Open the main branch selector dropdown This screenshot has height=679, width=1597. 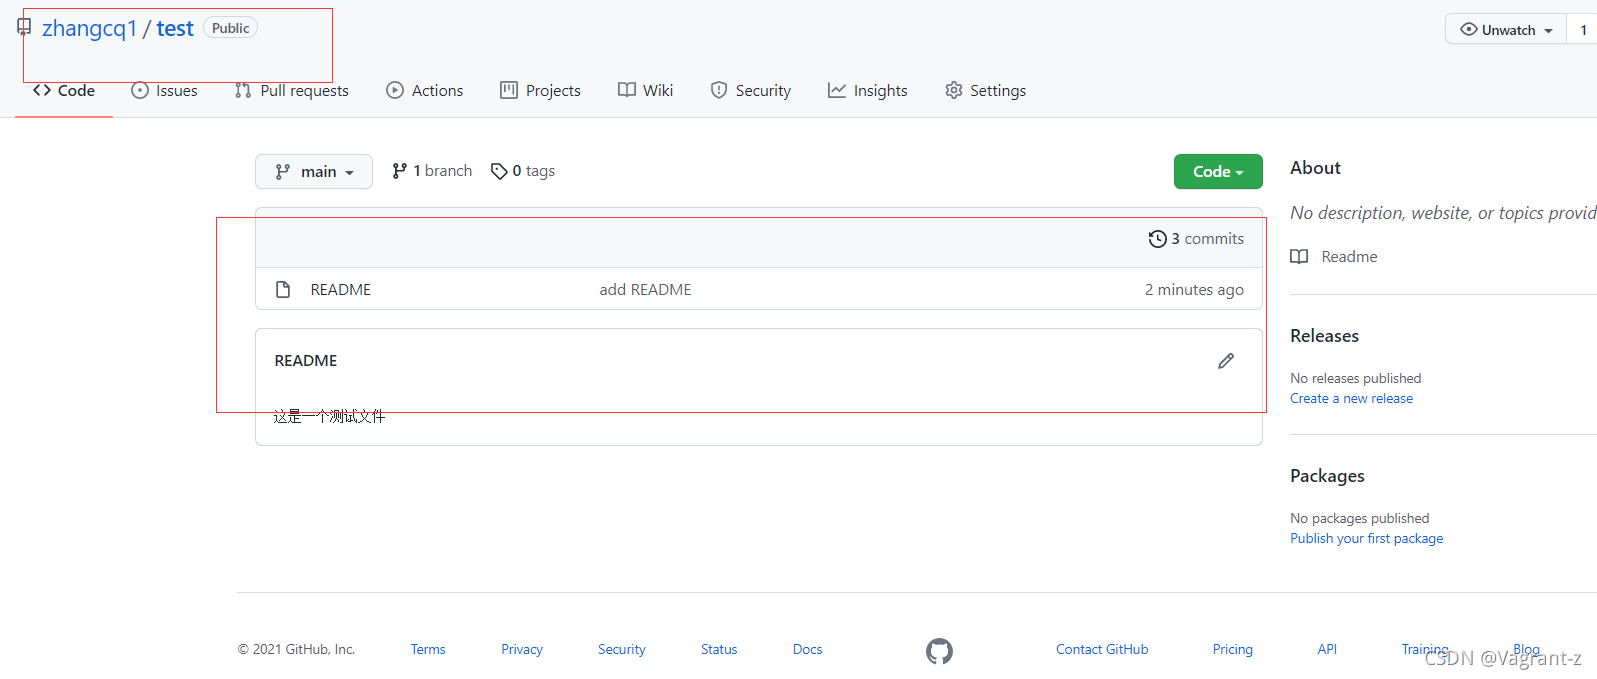pos(314,171)
